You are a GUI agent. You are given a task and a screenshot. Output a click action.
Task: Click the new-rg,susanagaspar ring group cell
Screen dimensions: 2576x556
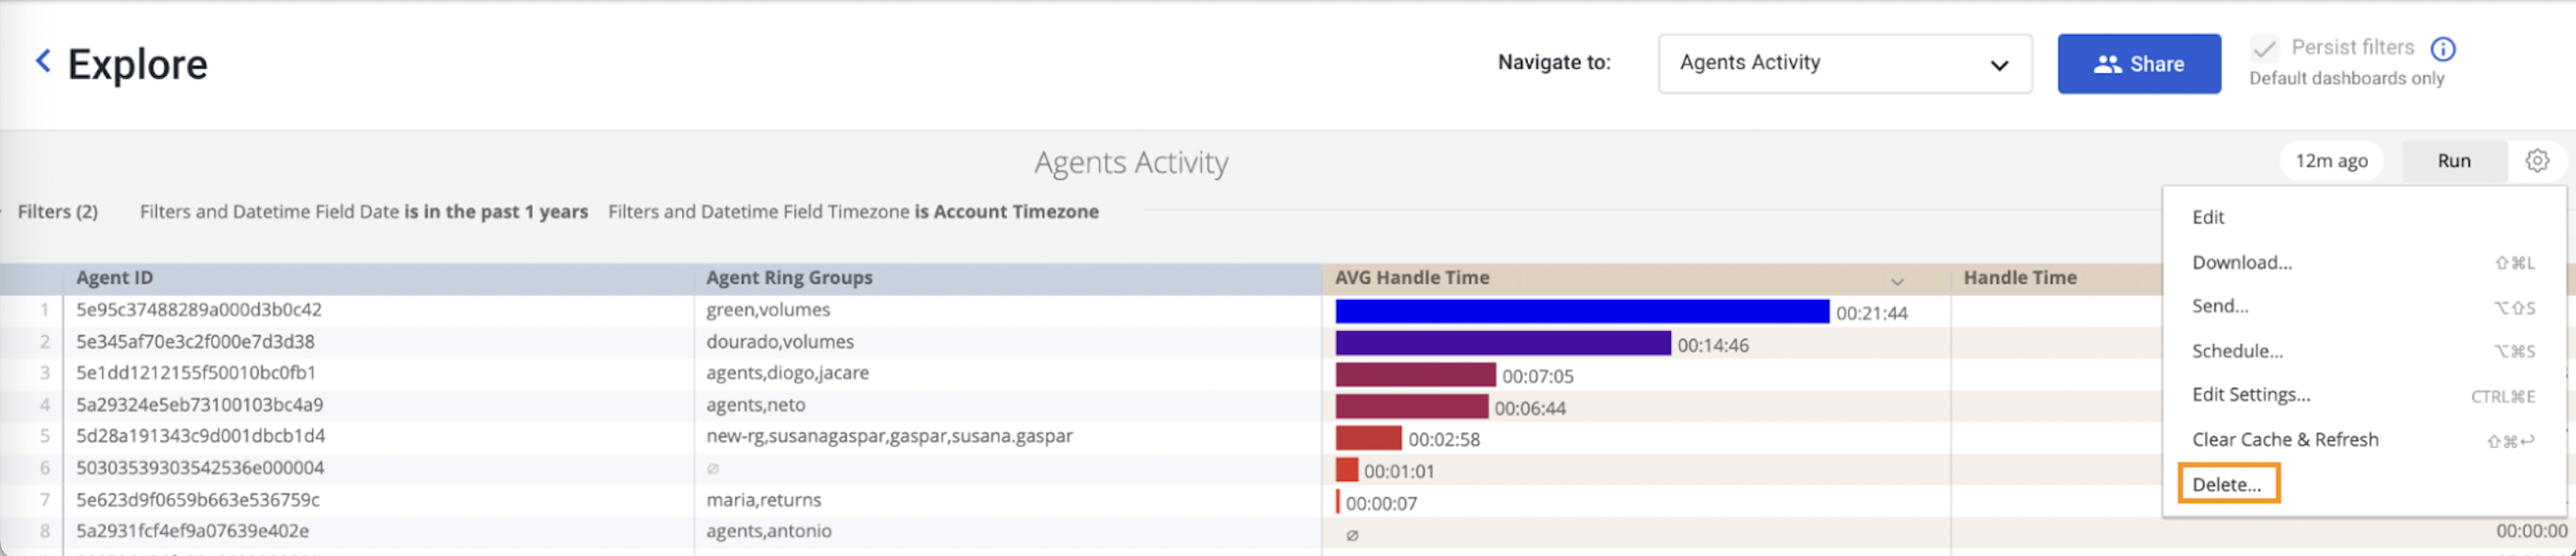coord(889,436)
